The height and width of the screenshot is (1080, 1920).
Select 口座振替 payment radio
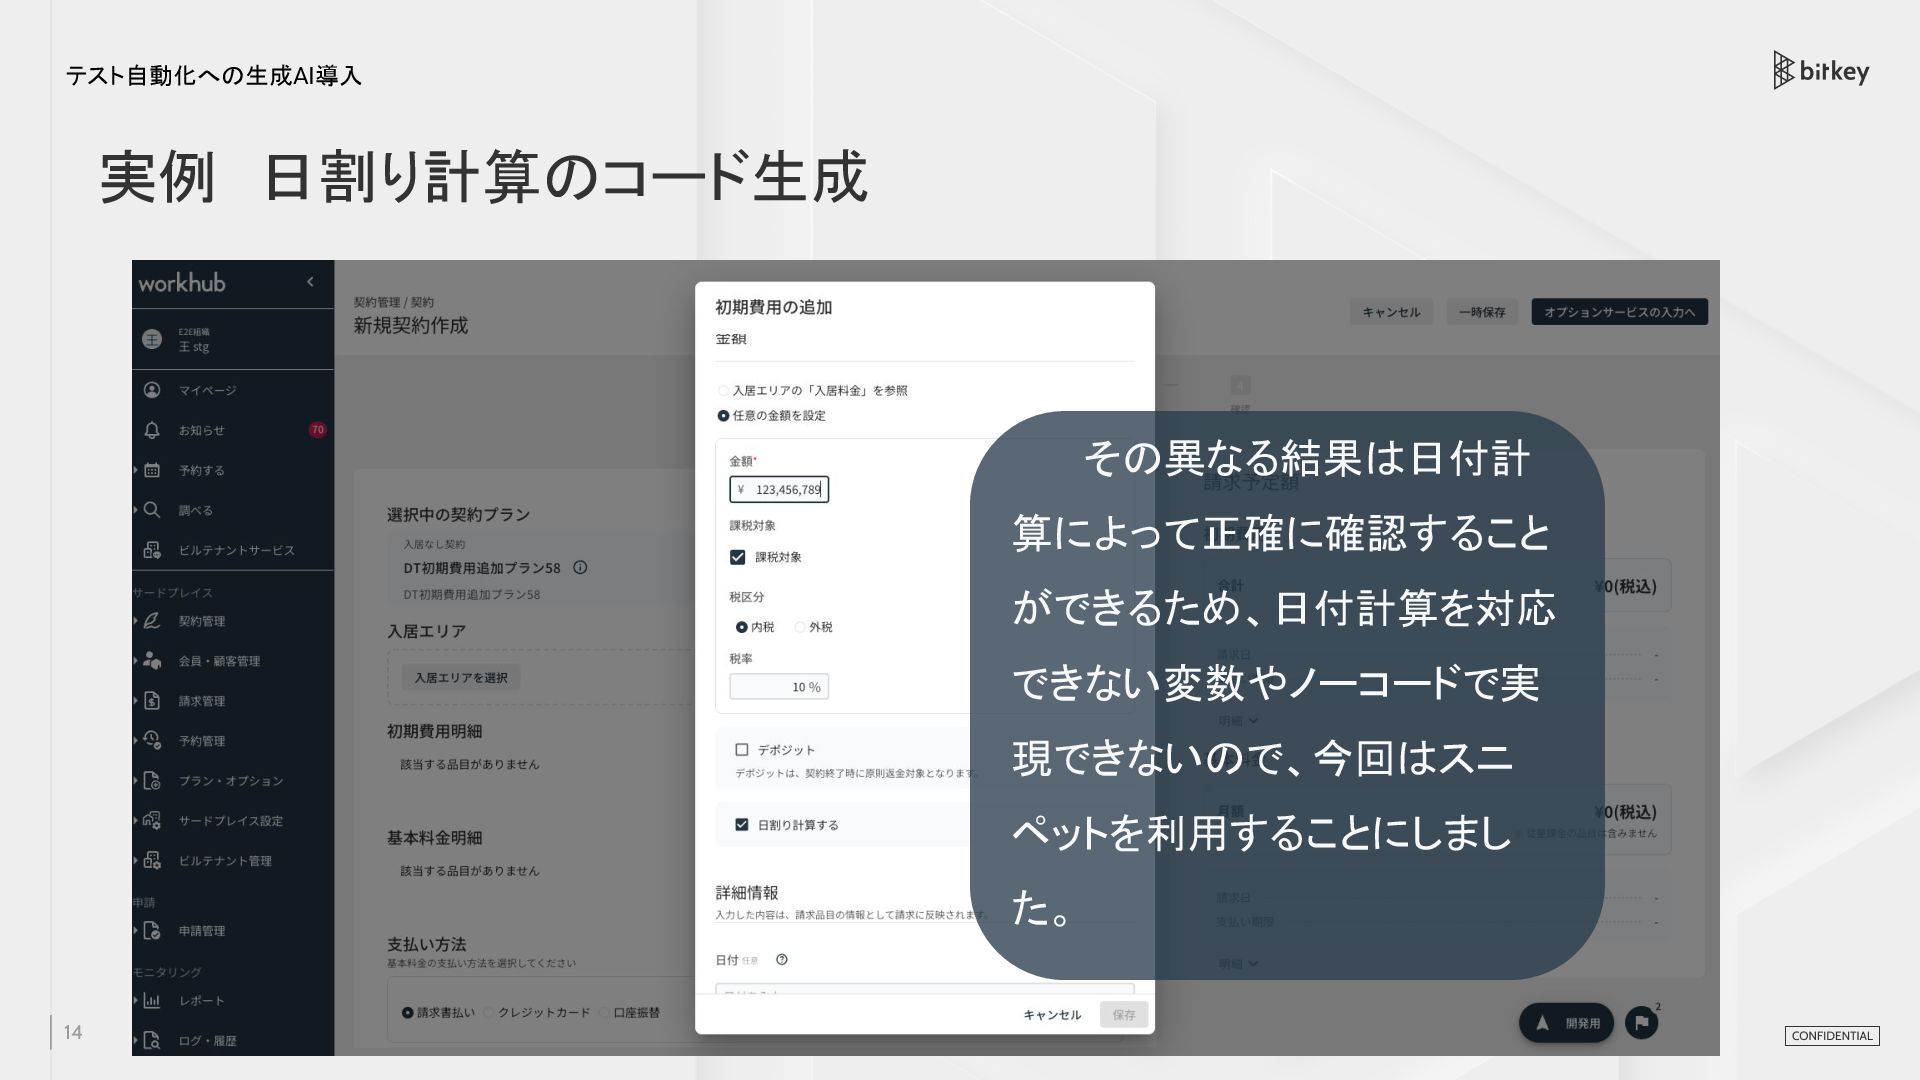[604, 1013]
